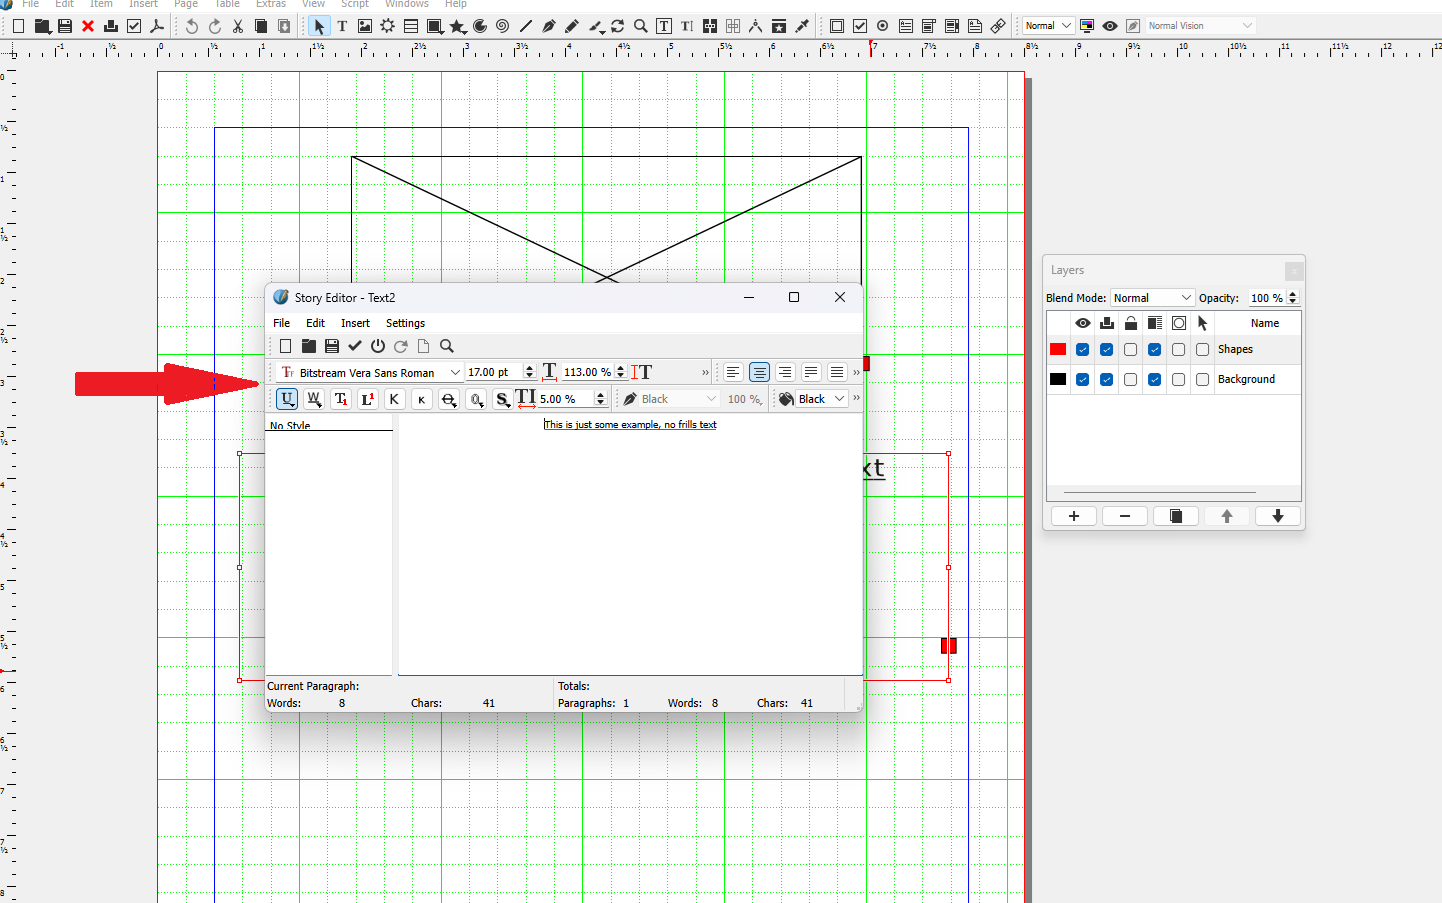Viewport: 1442px width, 903px height.
Task: Open the Blend Mode dropdown in Layers
Action: 1153,298
